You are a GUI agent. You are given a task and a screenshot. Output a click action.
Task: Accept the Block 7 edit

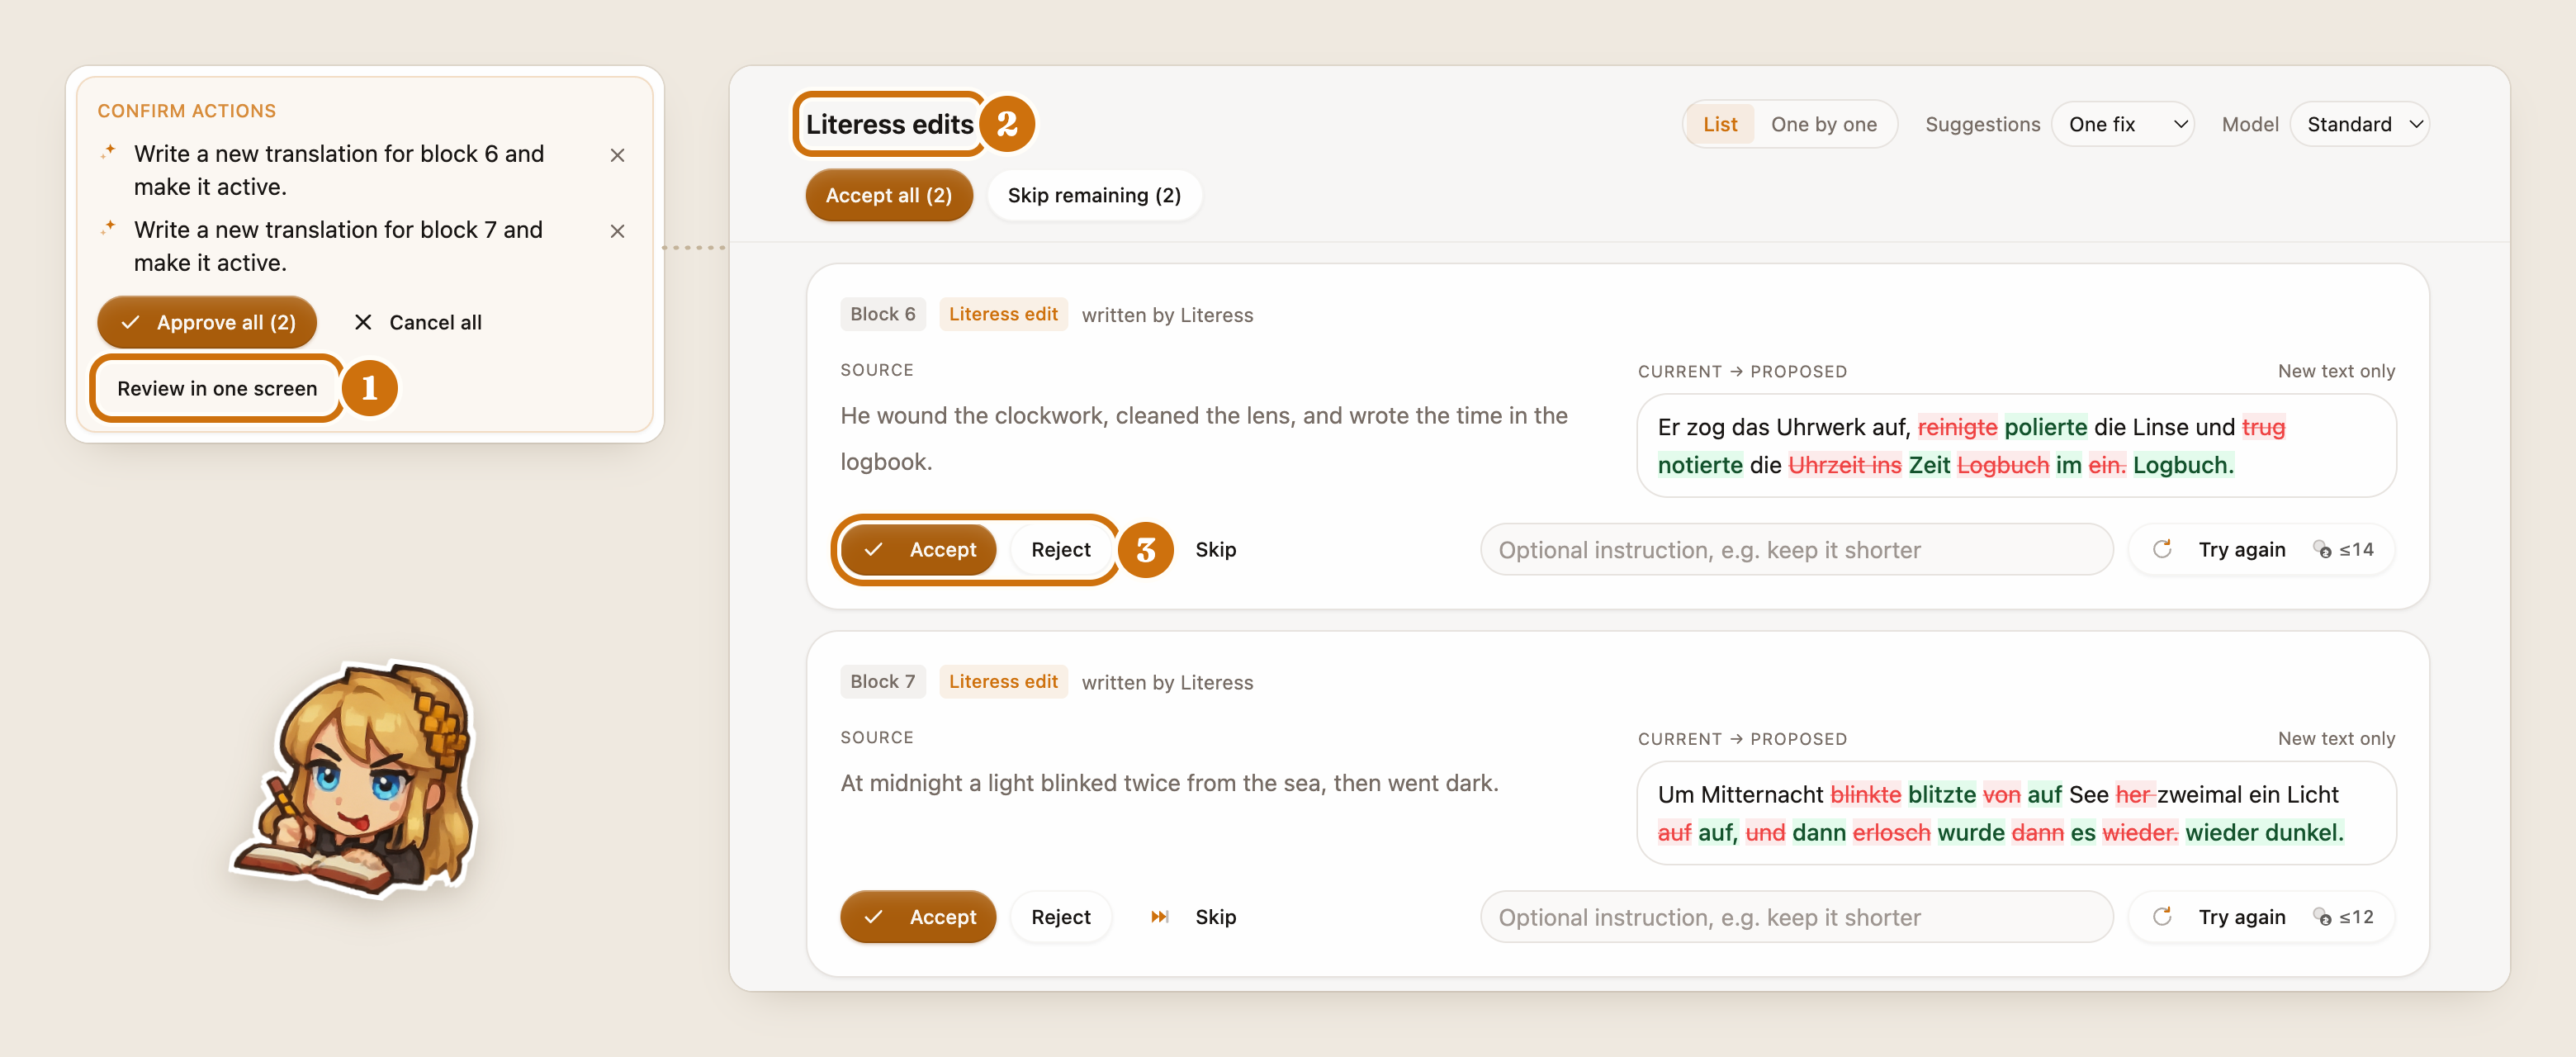click(x=918, y=917)
